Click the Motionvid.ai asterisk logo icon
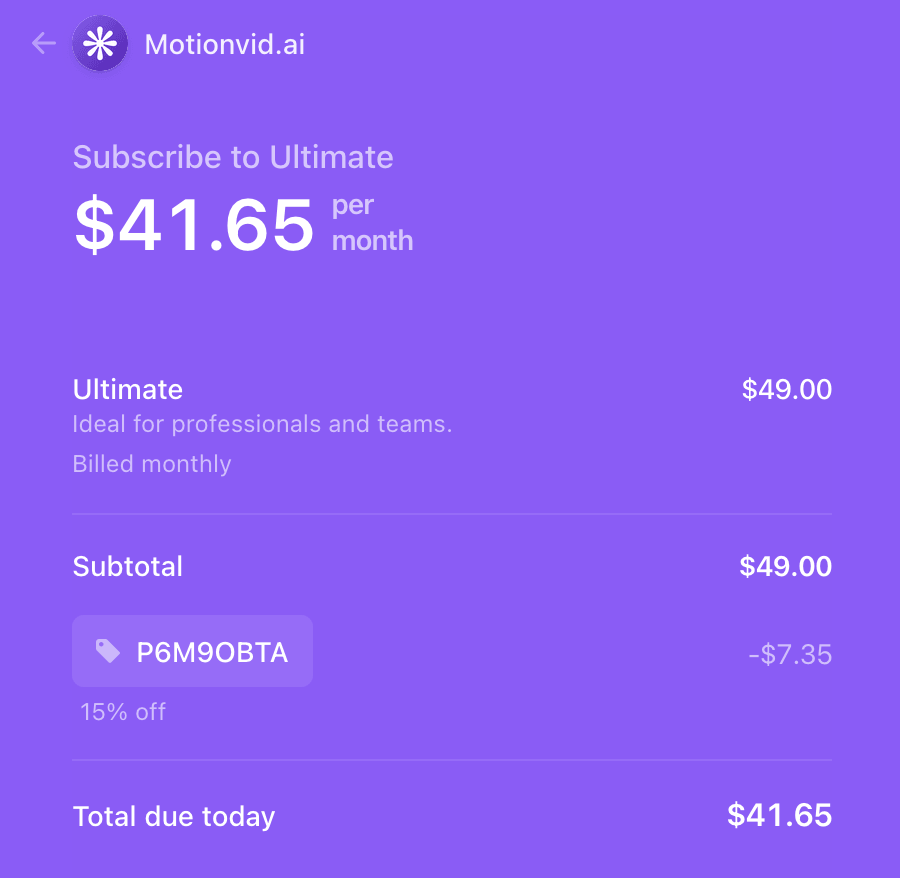Image resolution: width=900 pixels, height=878 pixels. pyautogui.click(x=100, y=44)
